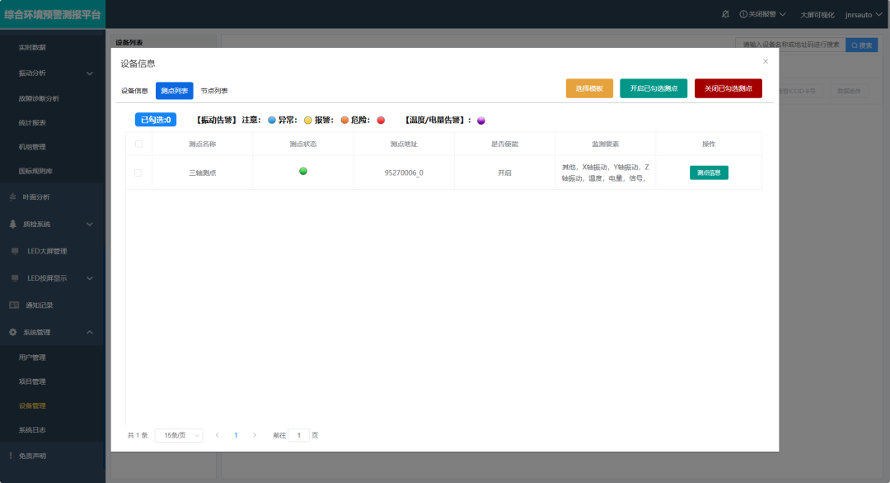Expand the LED投屏显示 submenu chevron

[x=90, y=278]
